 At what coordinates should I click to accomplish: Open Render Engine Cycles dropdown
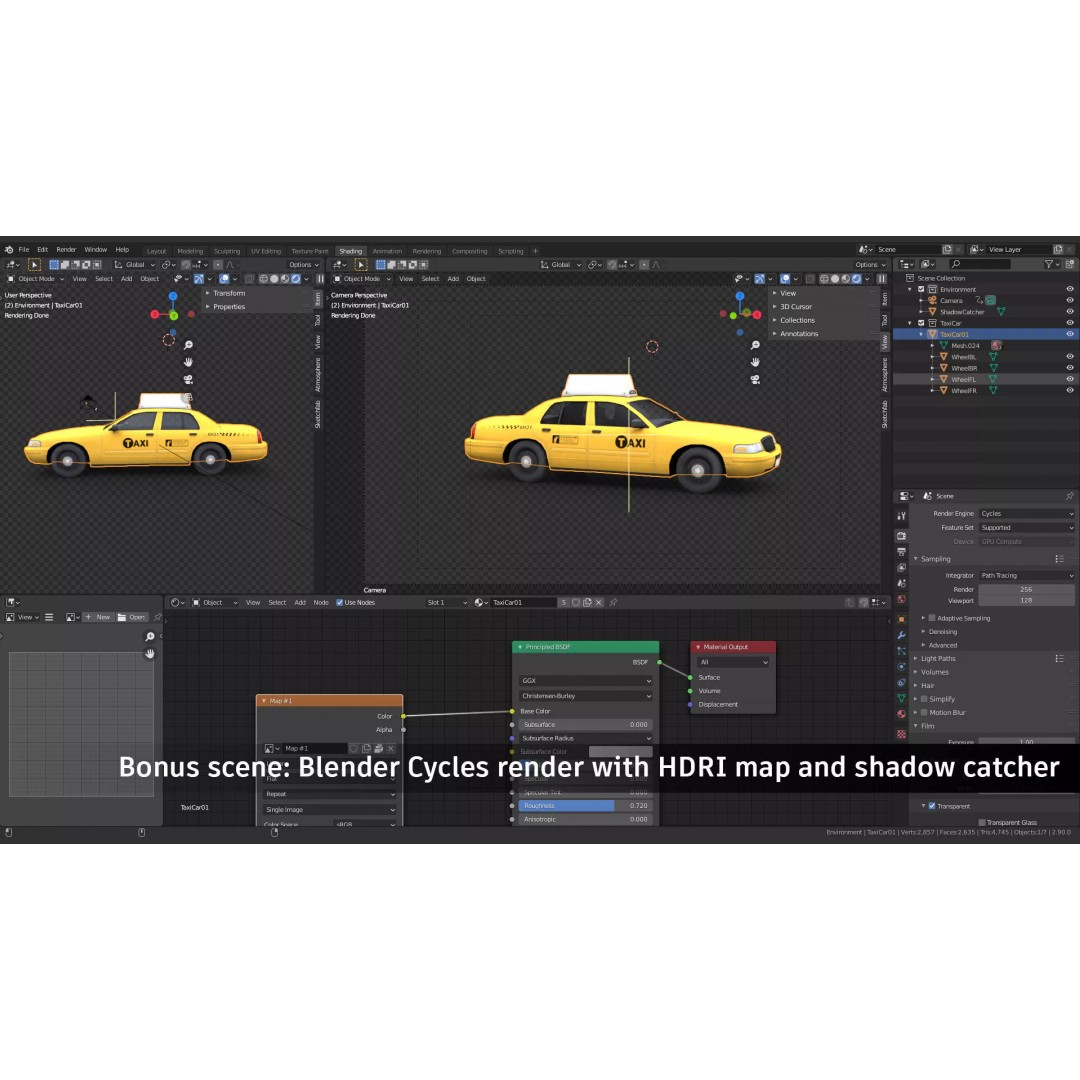1026,514
